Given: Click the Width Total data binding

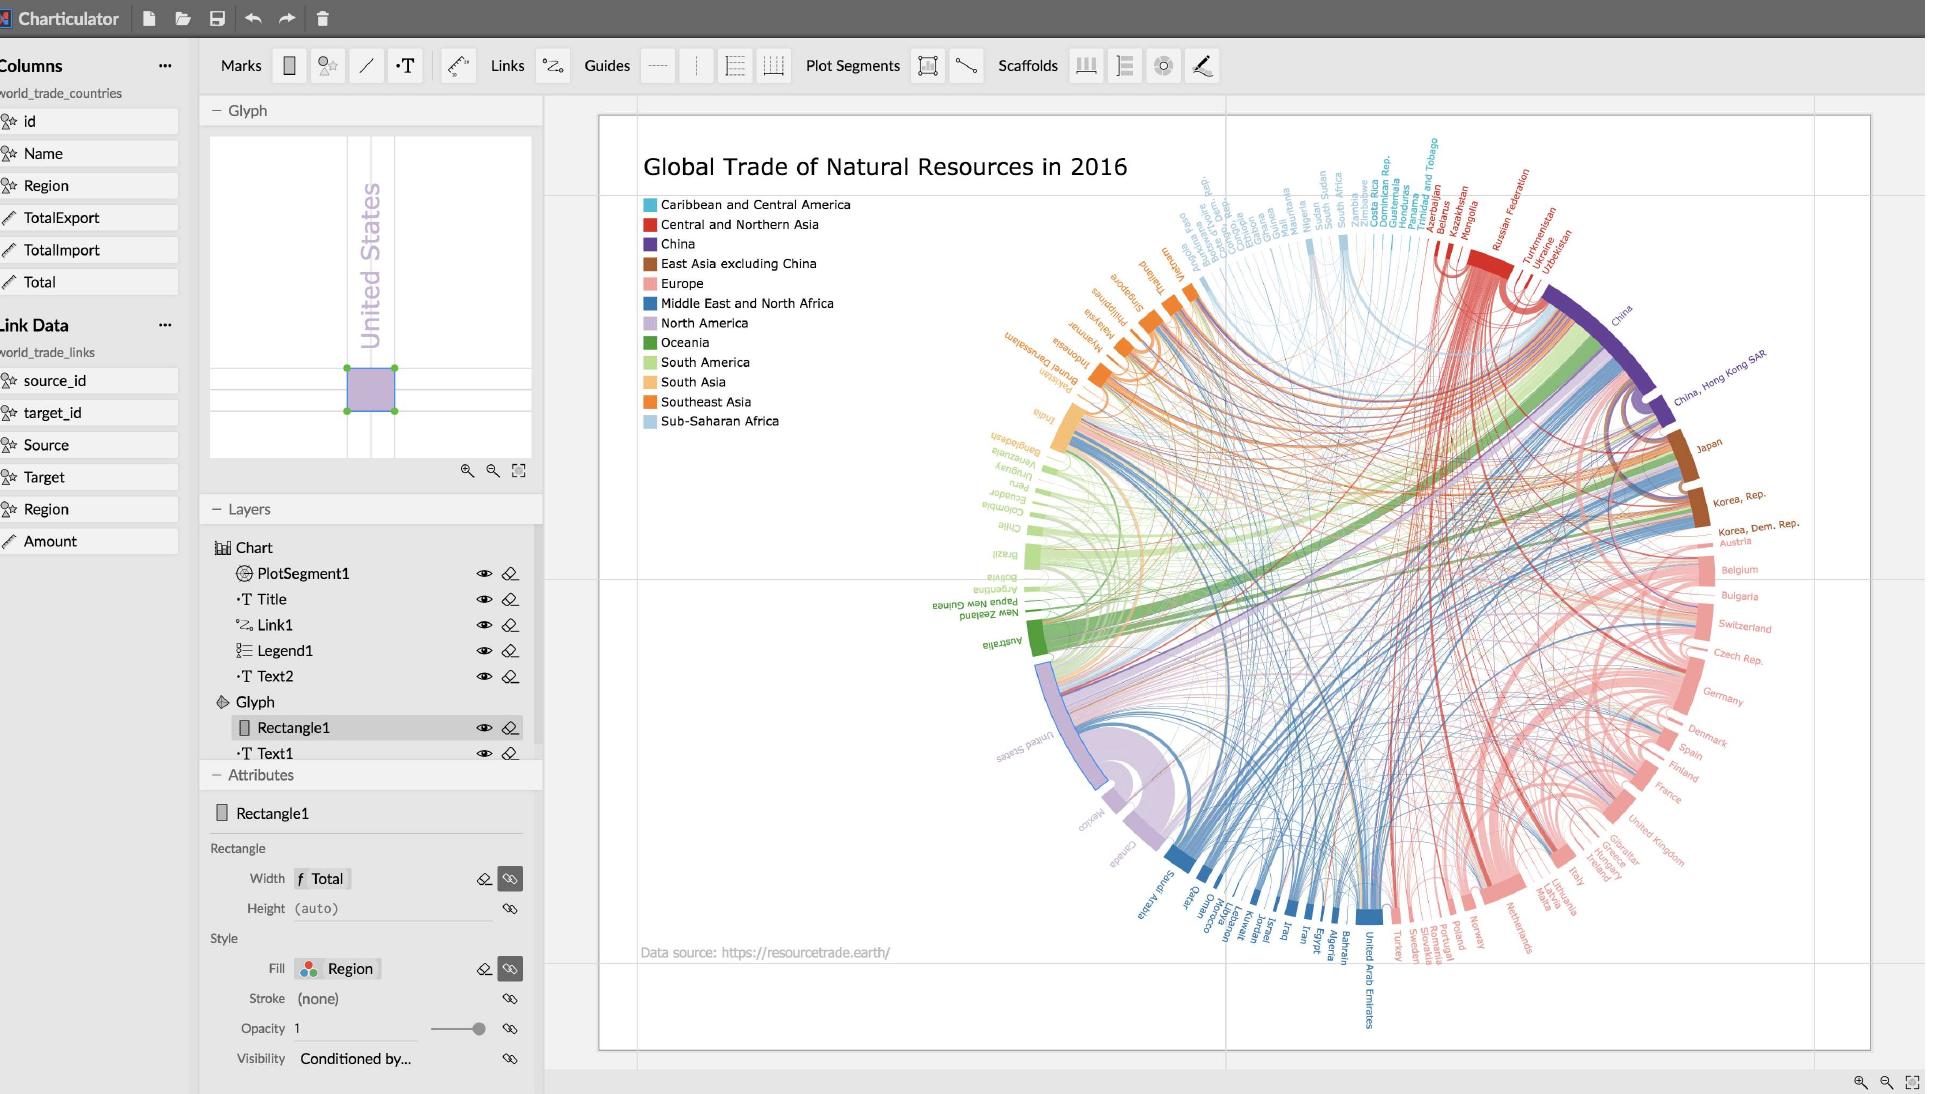Looking at the screenshot, I should click(x=322, y=879).
